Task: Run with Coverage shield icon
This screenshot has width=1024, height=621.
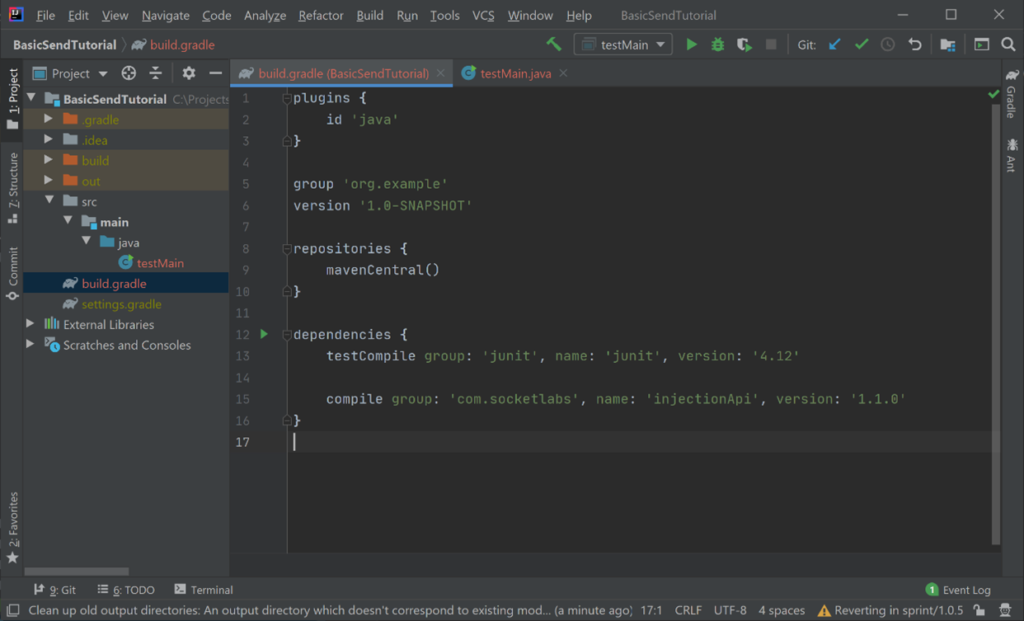Action: pyautogui.click(x=744, y=44)
